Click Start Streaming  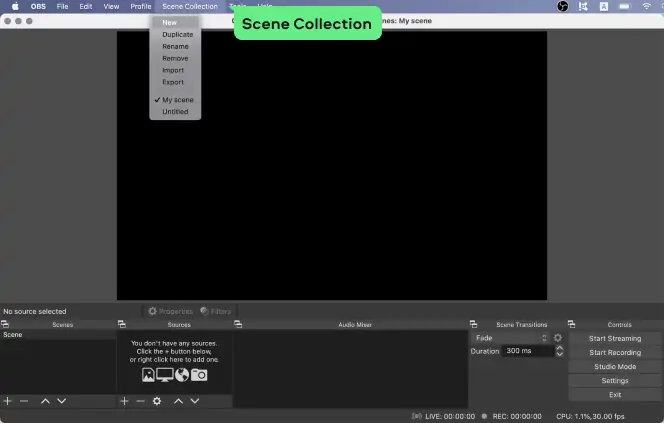pyautogui.click(x=615, y=338)
